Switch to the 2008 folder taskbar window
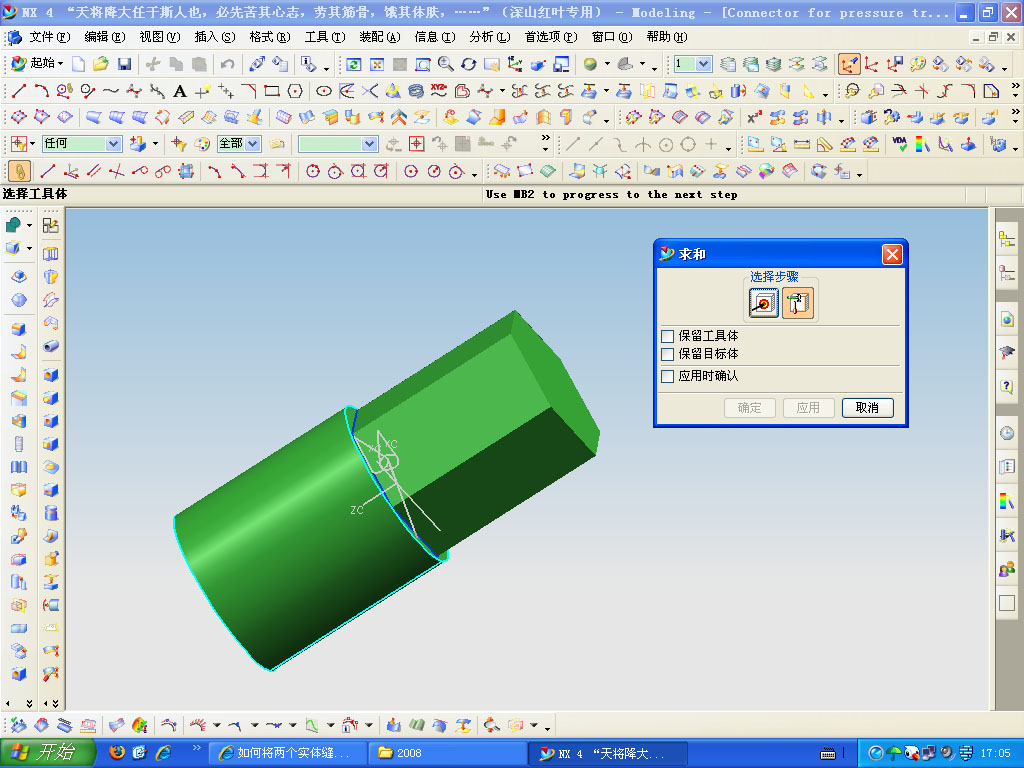 (x=447, y=753)
